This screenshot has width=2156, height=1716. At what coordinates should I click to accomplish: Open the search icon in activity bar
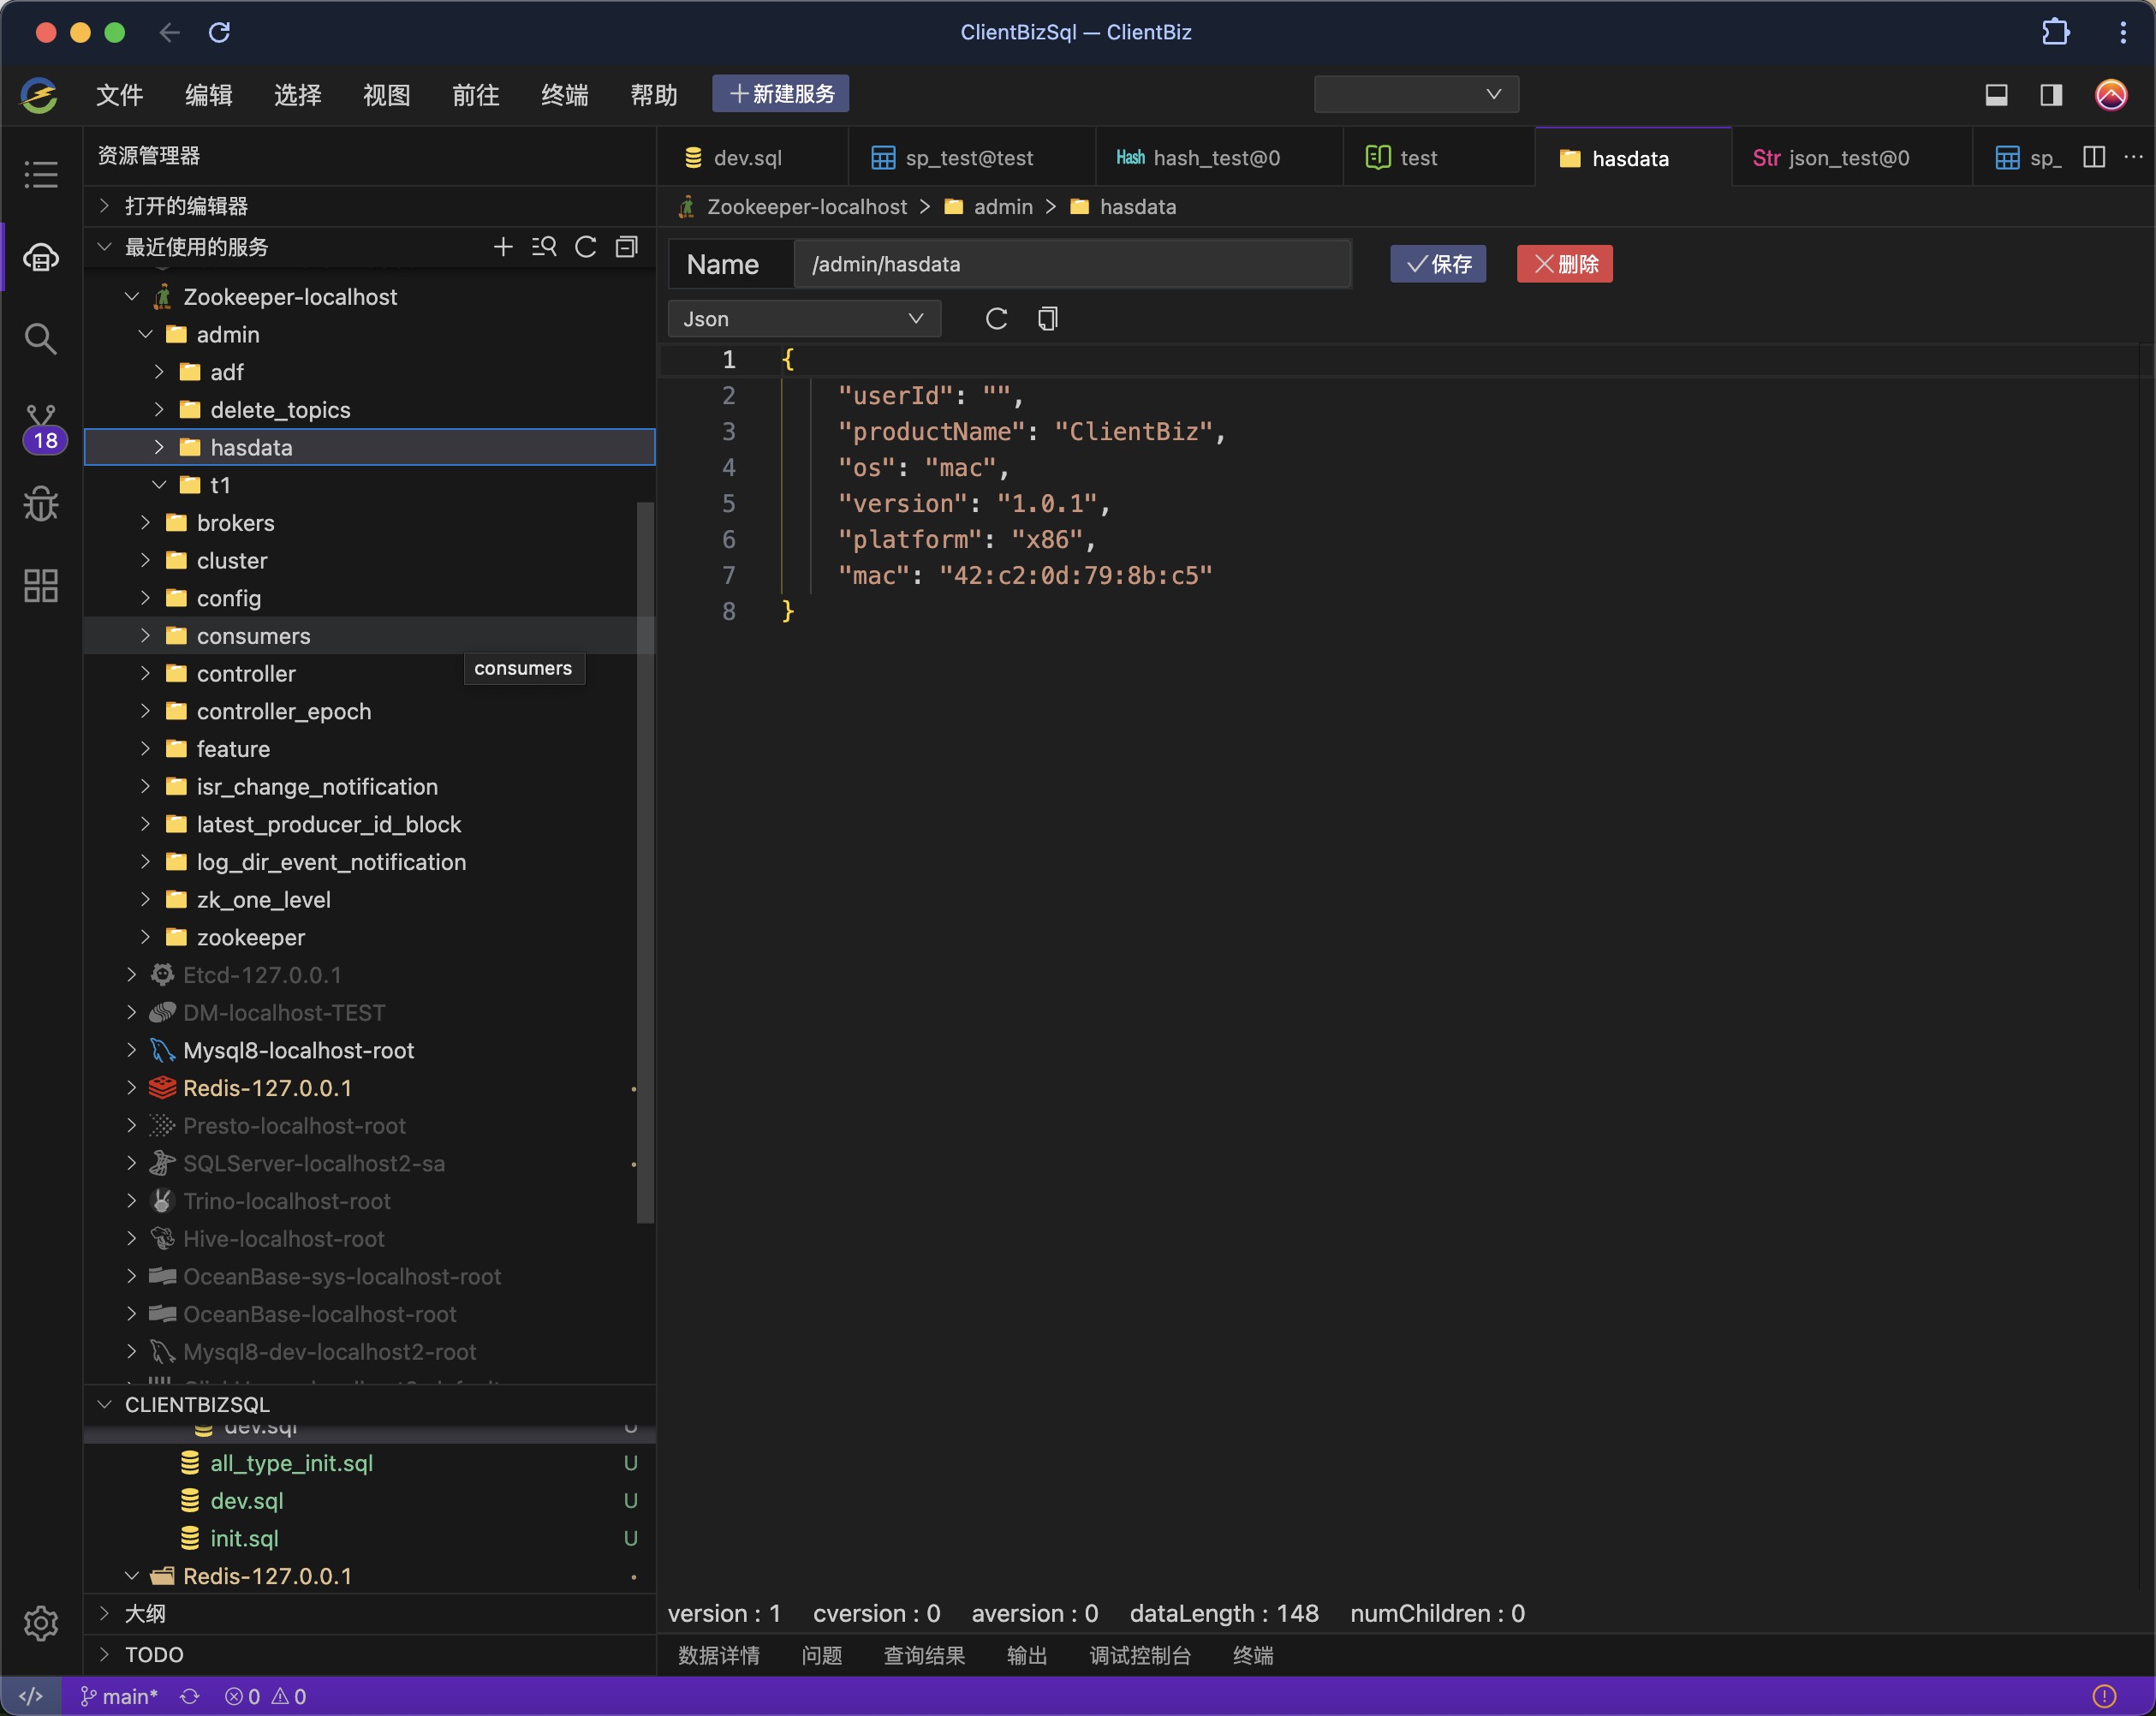40,339
